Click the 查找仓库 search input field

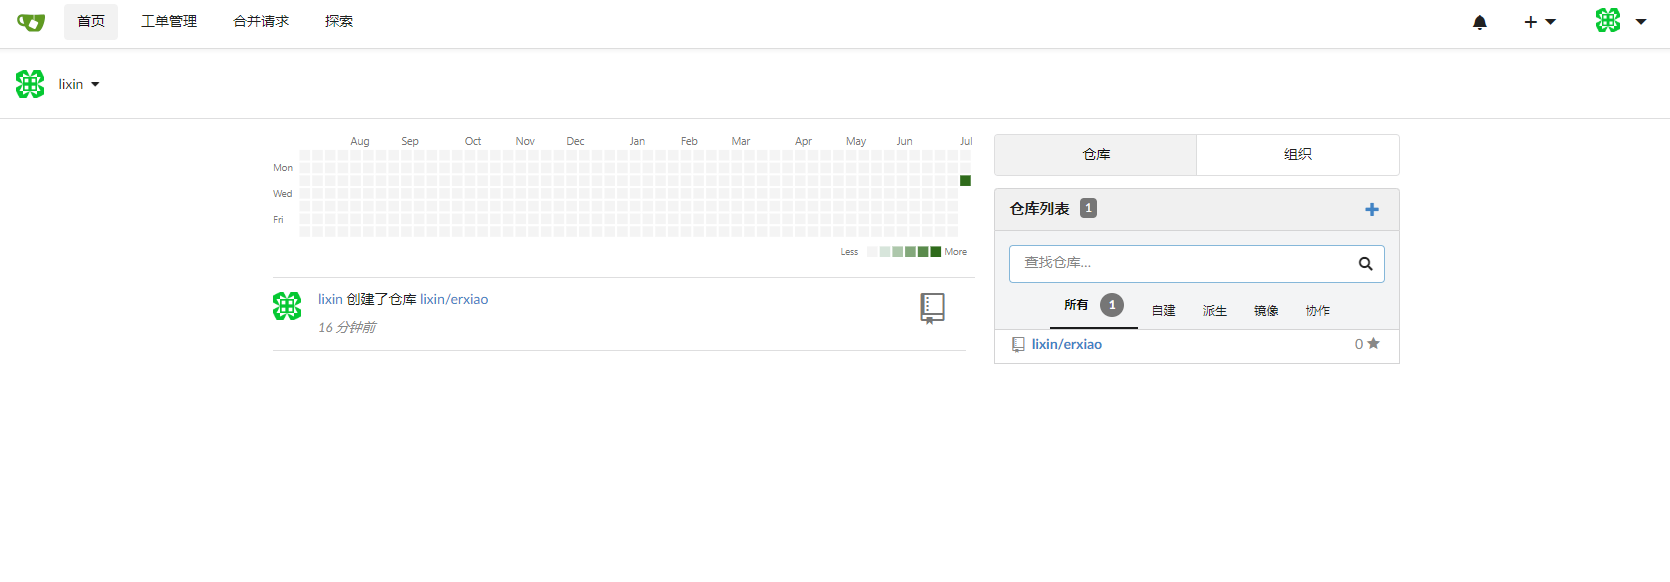click(x=1180, y=263)
